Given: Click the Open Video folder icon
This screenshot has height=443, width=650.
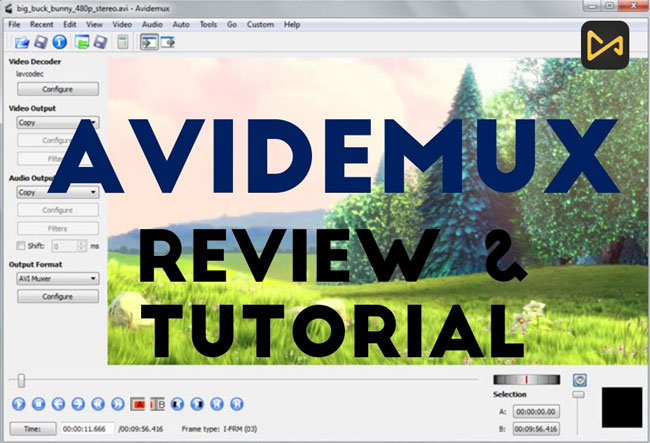Looking at the screenshot, I should pos(22,42).
